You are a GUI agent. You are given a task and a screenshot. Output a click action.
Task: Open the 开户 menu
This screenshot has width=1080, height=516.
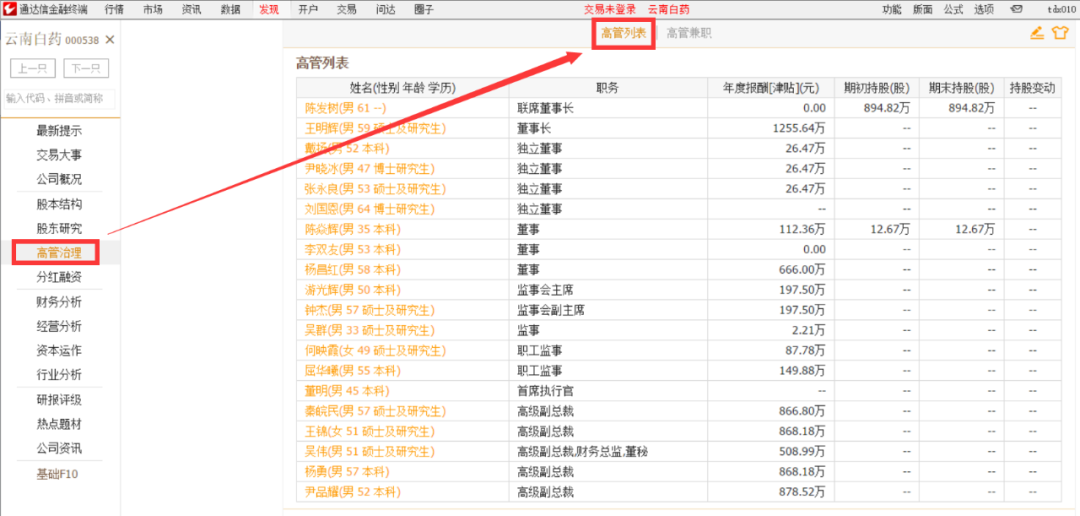coord(309,10)
